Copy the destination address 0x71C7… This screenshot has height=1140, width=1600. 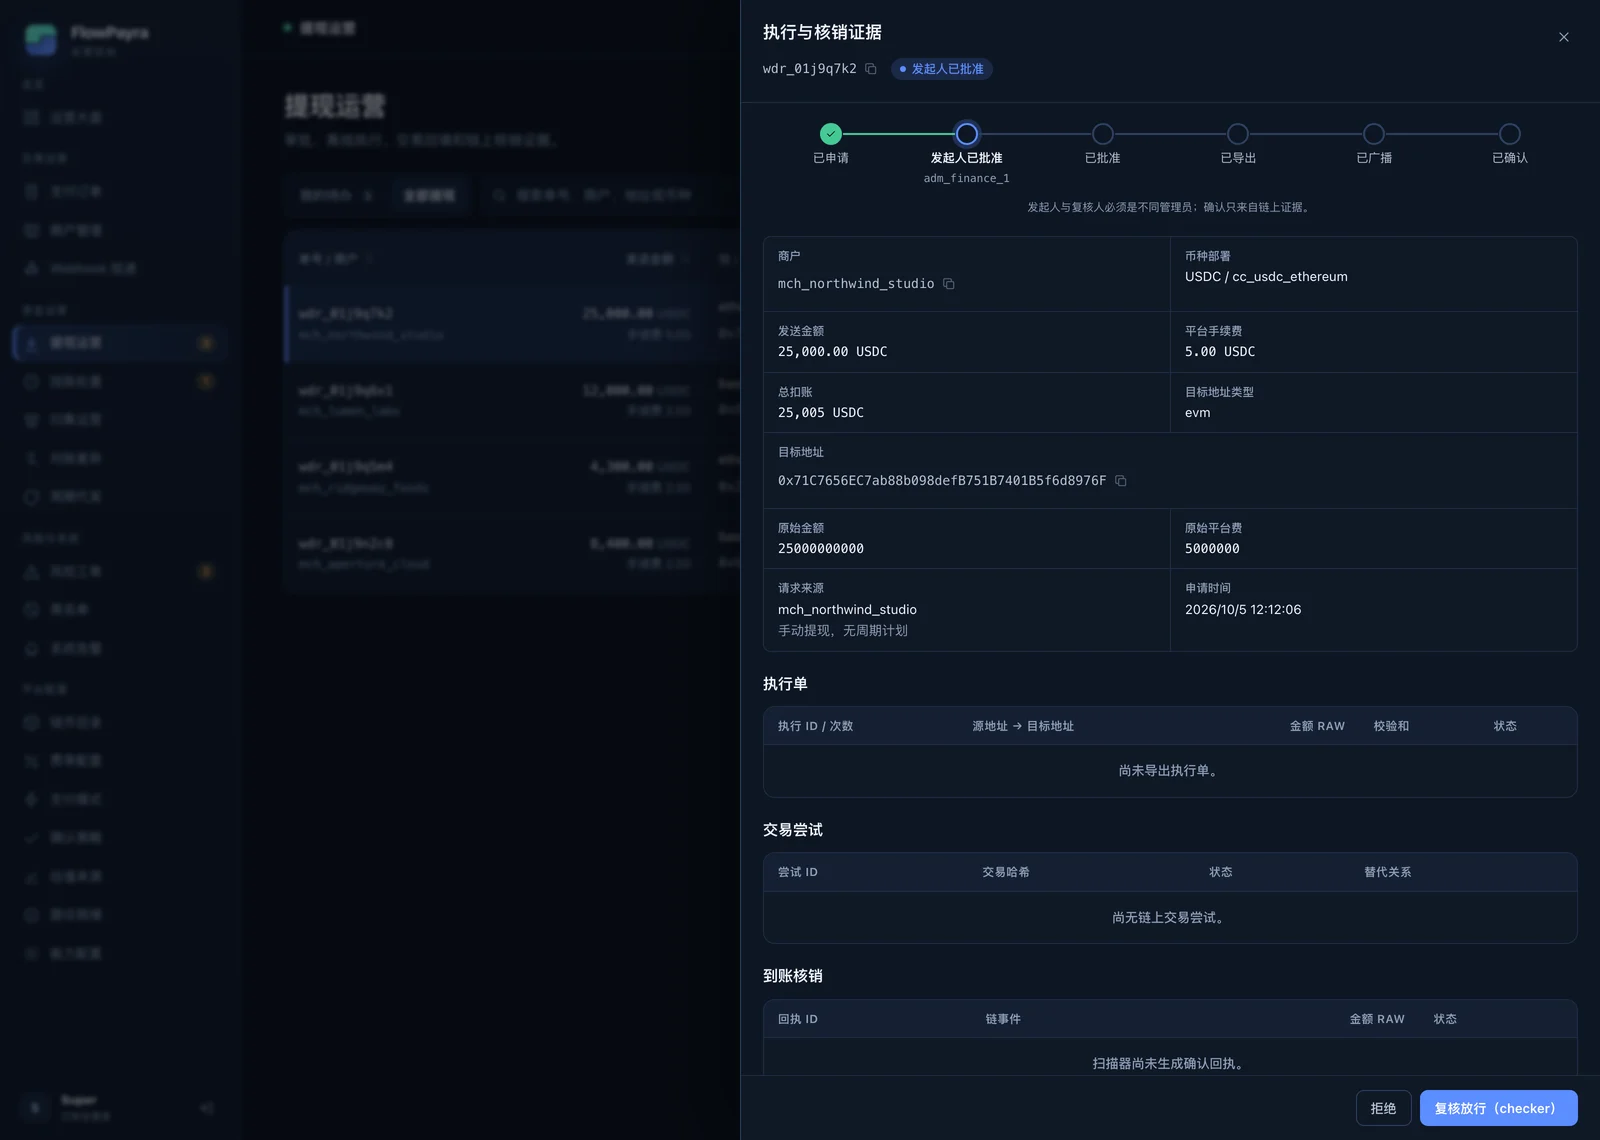(x=1121, y=481)
